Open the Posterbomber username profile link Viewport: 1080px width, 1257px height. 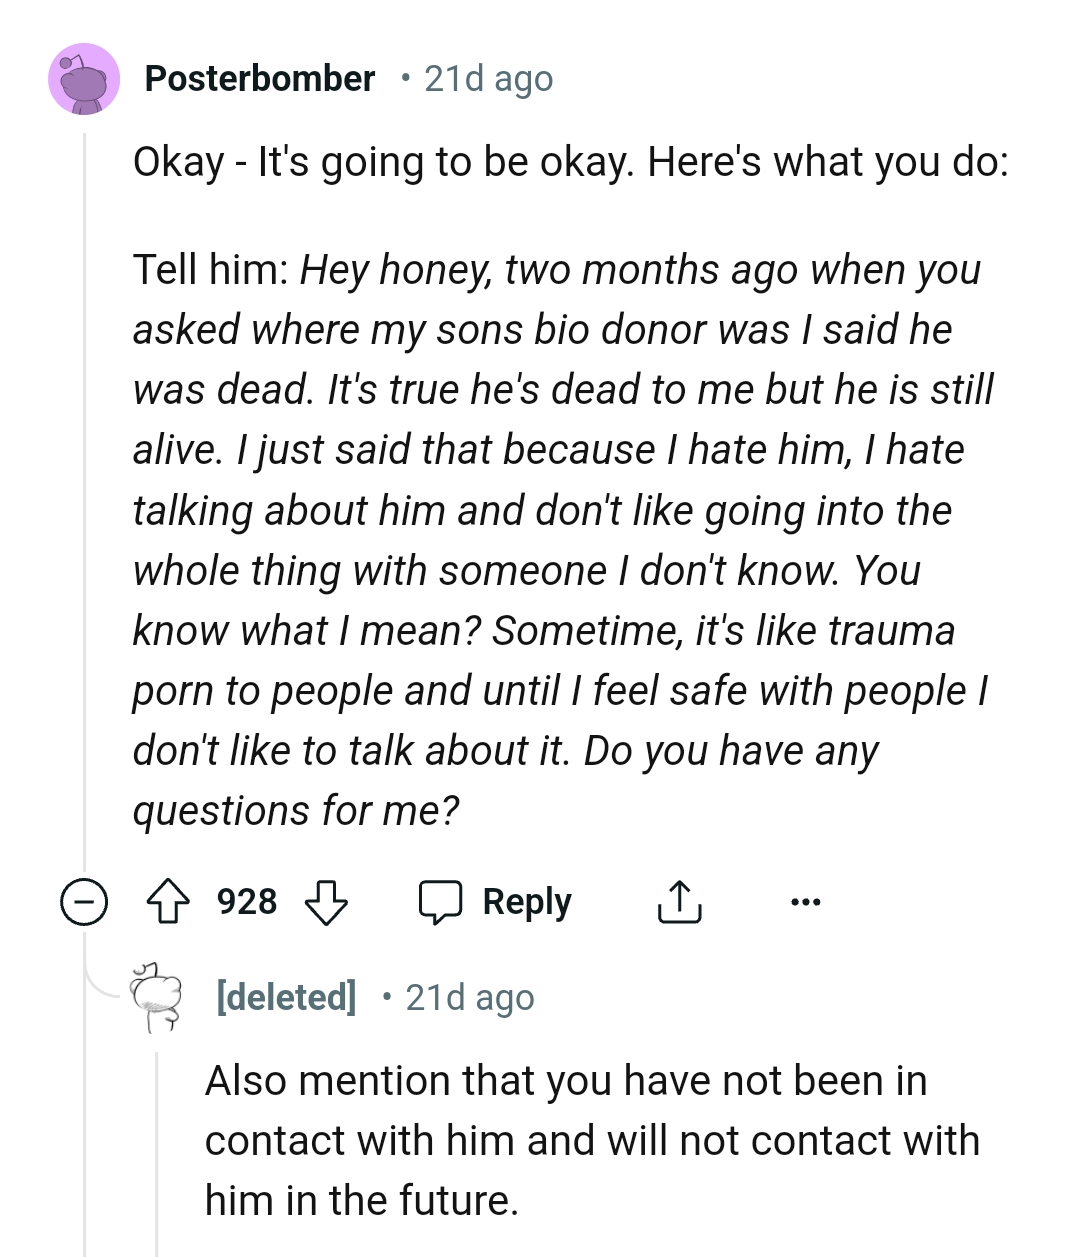(260, 78)
